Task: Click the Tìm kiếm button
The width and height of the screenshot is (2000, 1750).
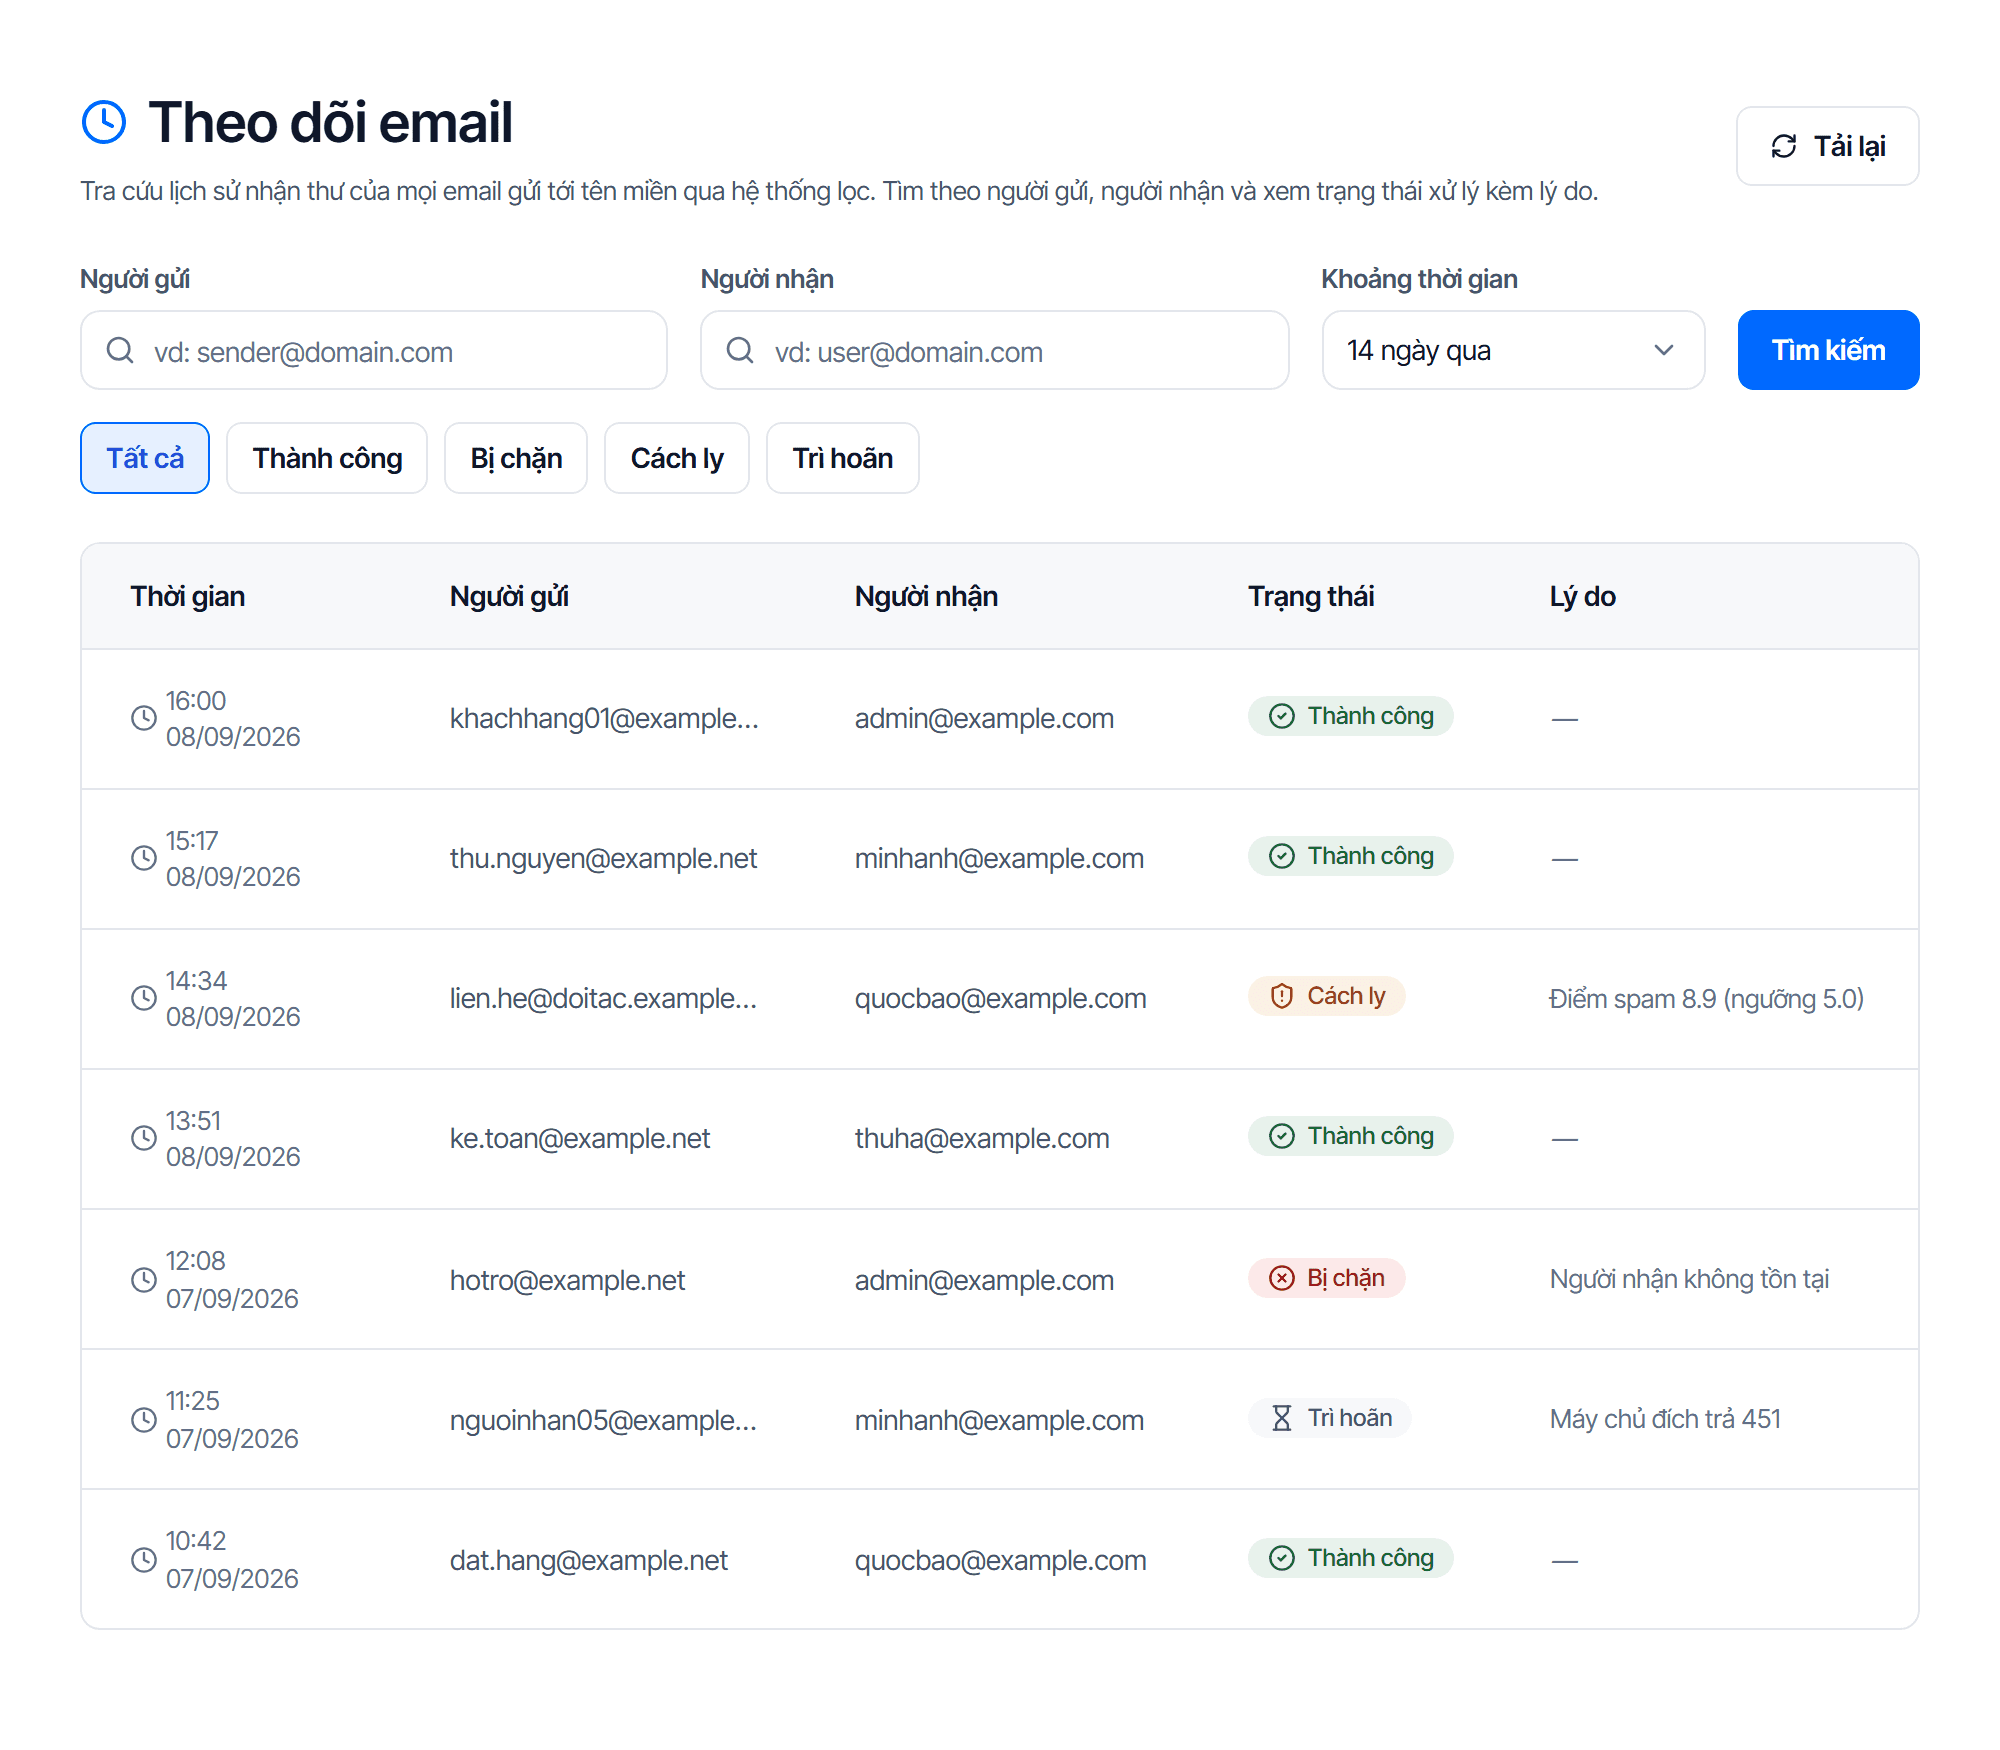Action: point(1828,350)
